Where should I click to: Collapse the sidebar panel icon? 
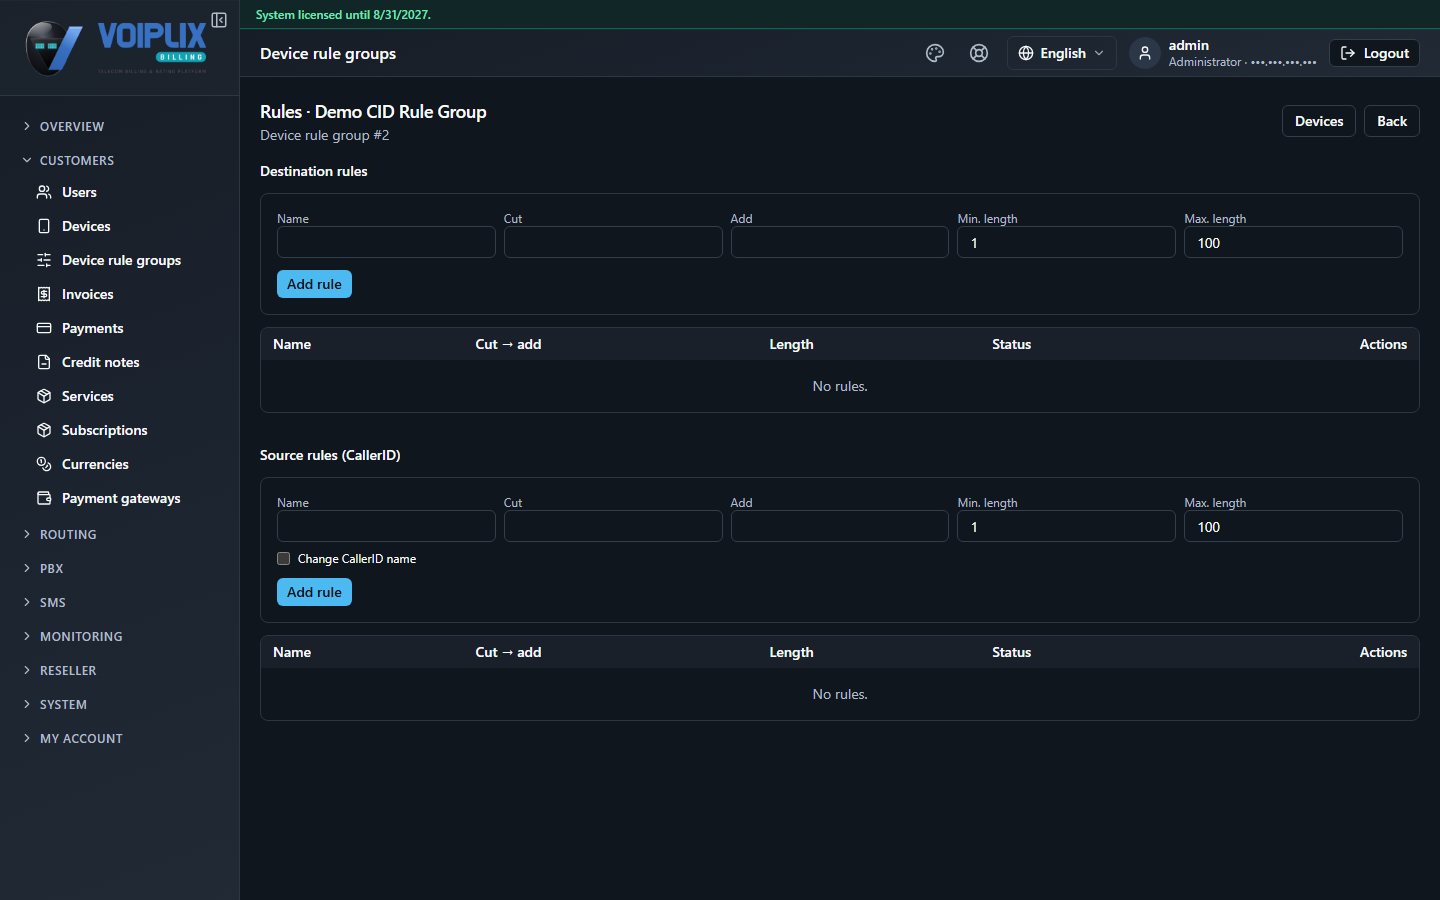point(219,20)
